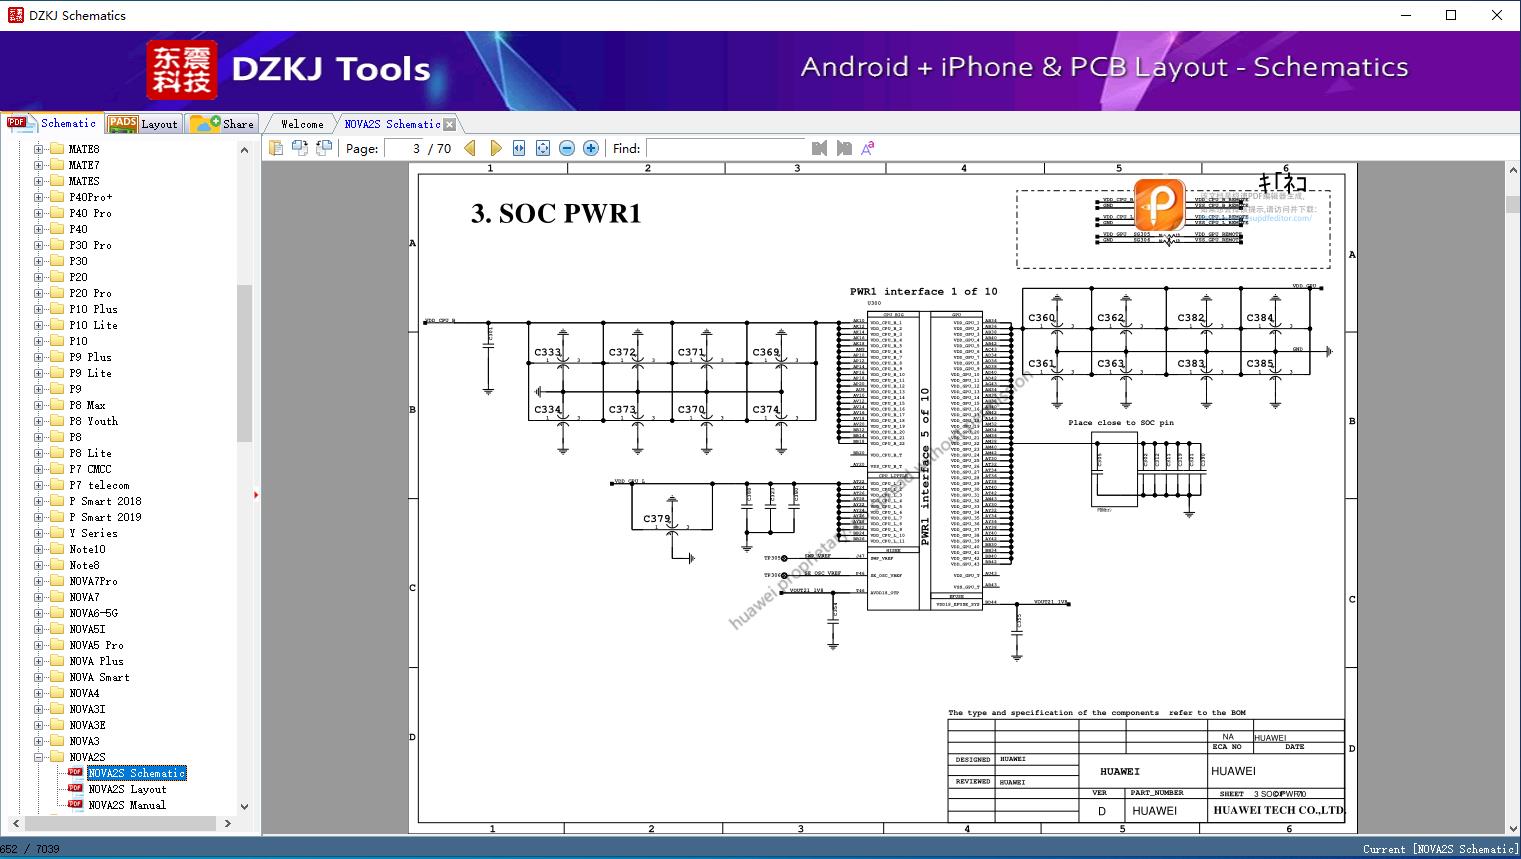
Task: Open NOVA2S Manual file
Action: coord(127,805)
